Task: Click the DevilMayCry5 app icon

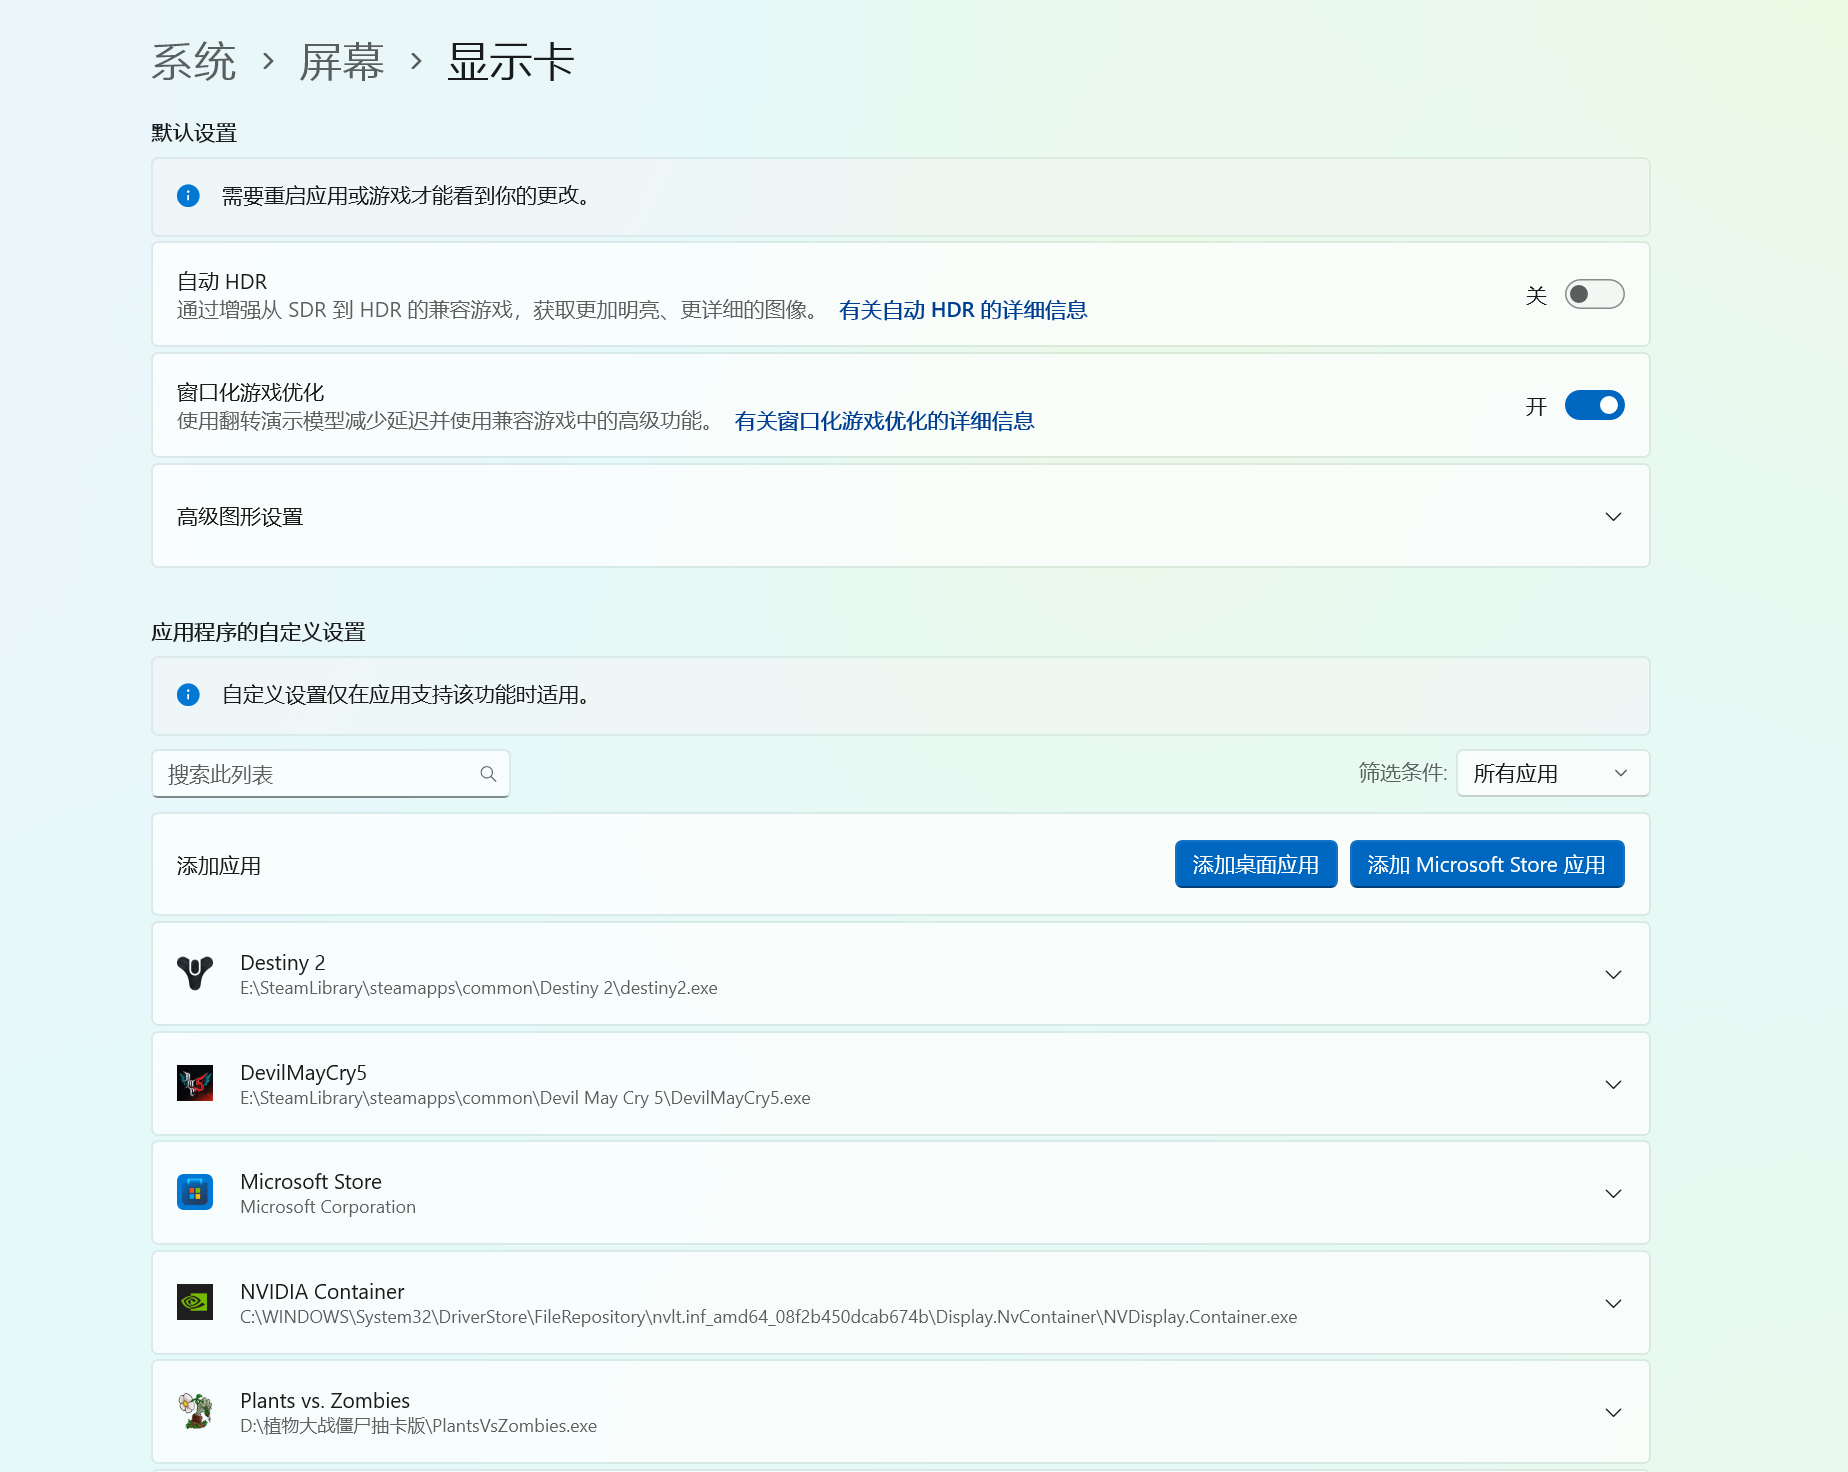Action: click(x=195, y=1083)
